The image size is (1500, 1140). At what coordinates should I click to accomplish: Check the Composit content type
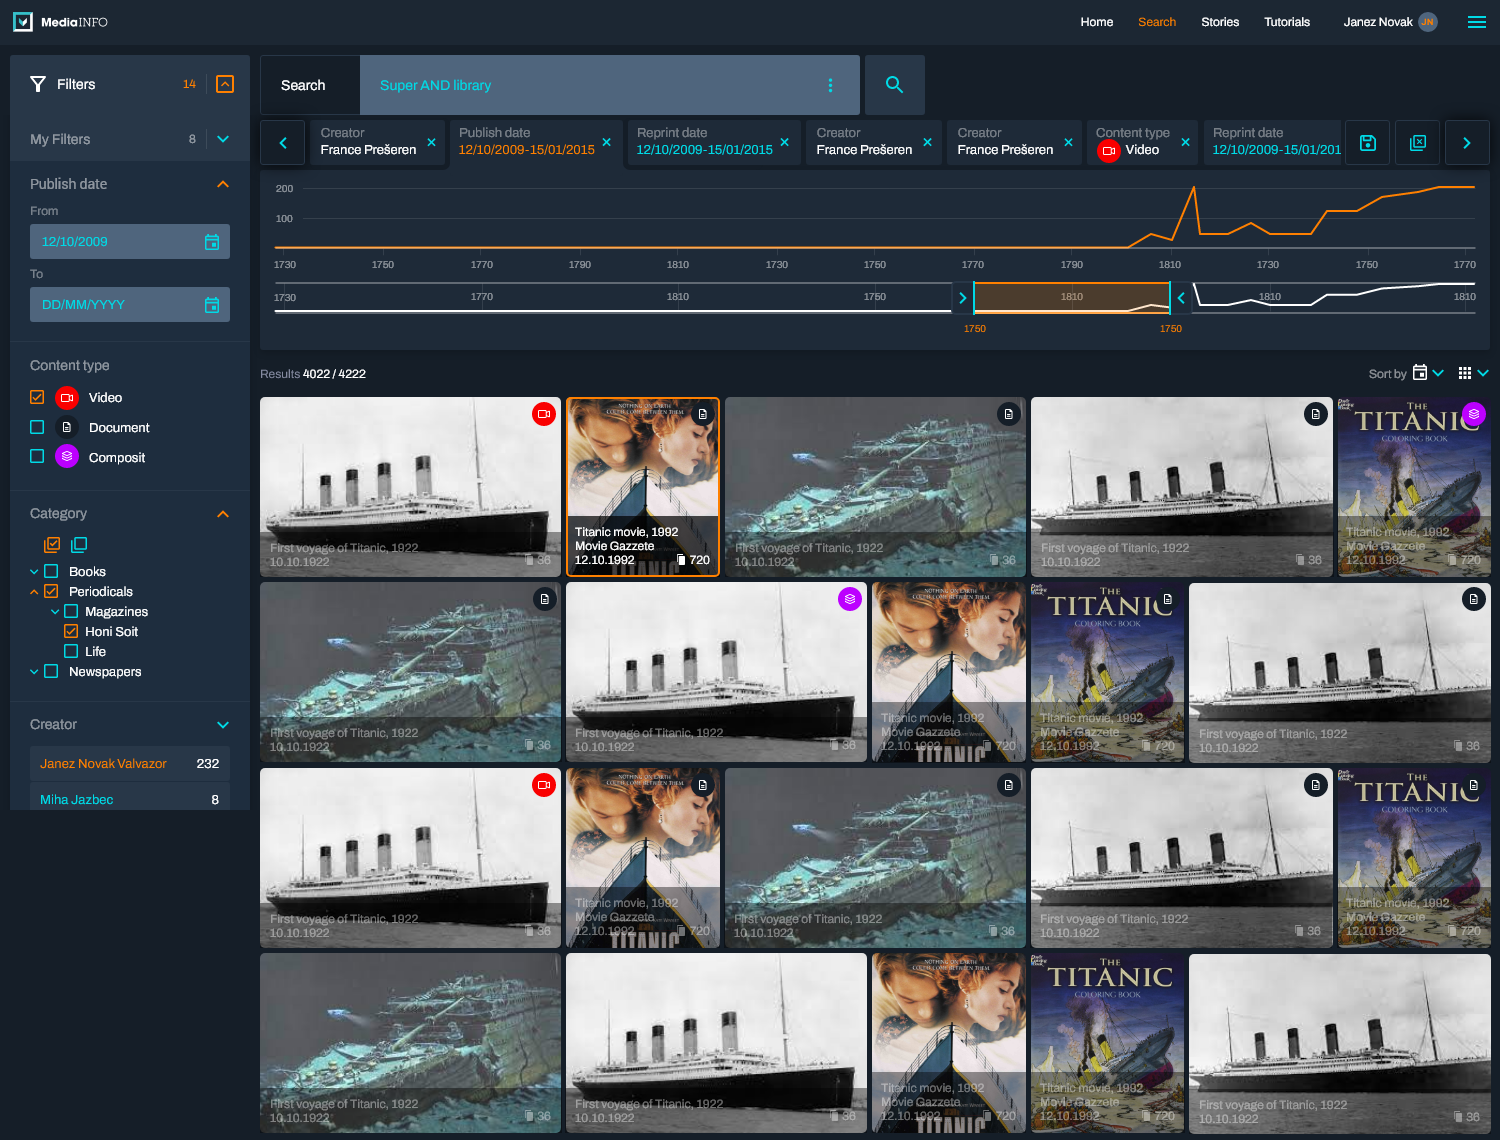tap(37, 456)
